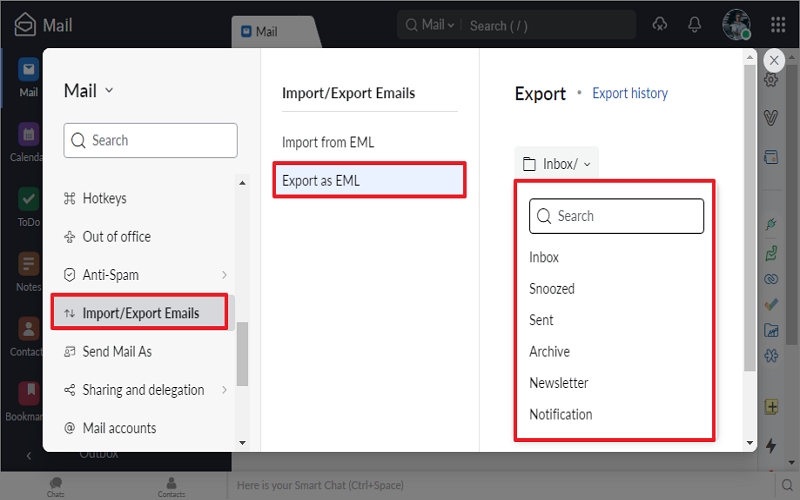The image size is (800, 500).
Task: Collapse the left app sidebar
Action: click(29, 456)
